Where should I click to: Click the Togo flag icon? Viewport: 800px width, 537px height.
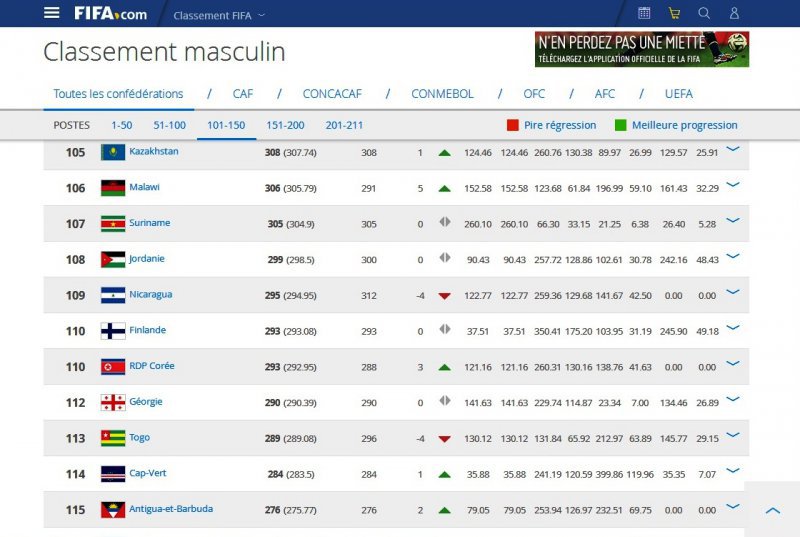pyautogui.click(x=113, y=438)
